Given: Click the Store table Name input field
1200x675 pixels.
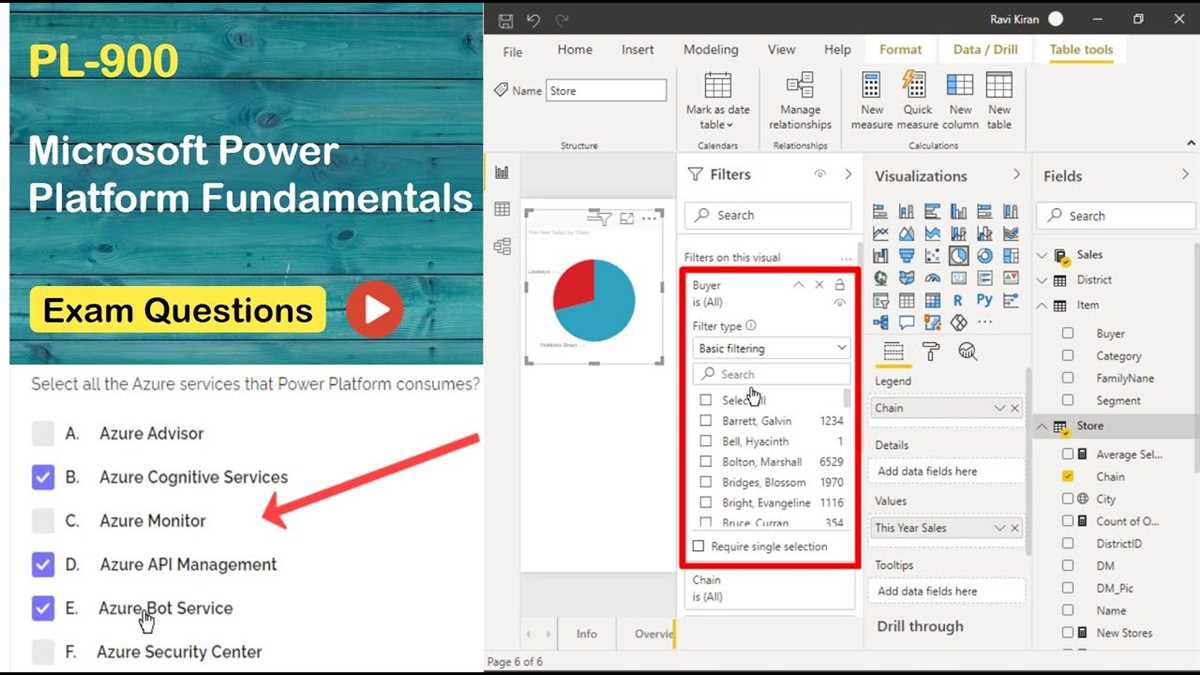Looking at the screenshot, I should (x=606, y=91).
